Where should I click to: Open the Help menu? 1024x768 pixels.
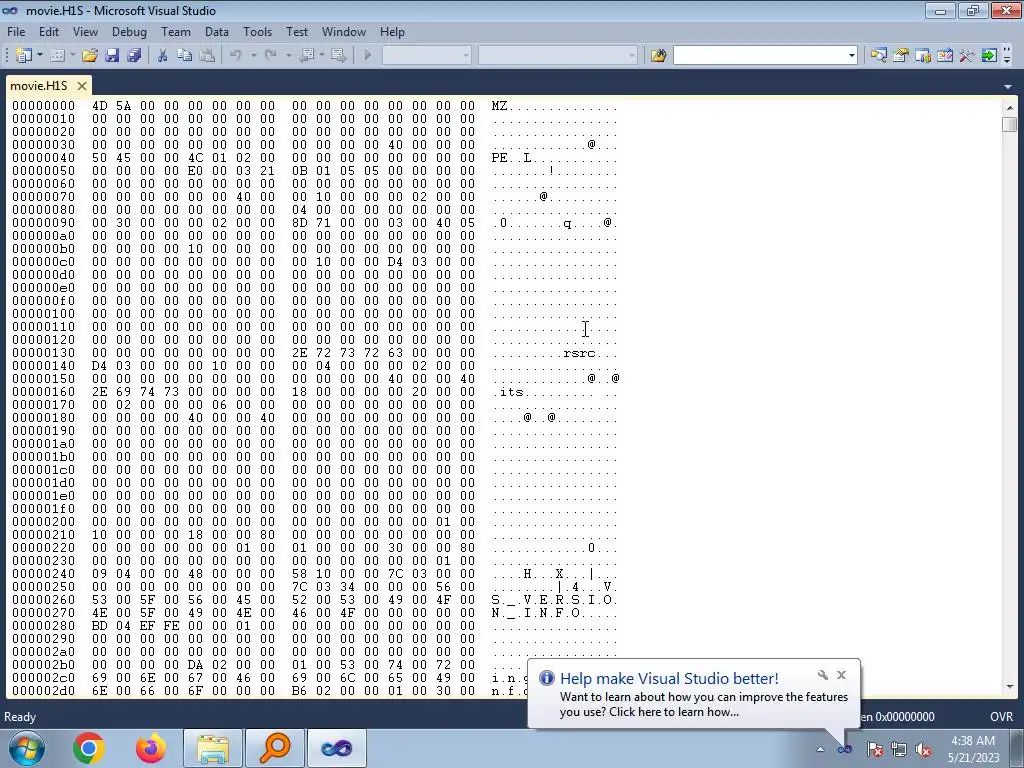point(392,31)
